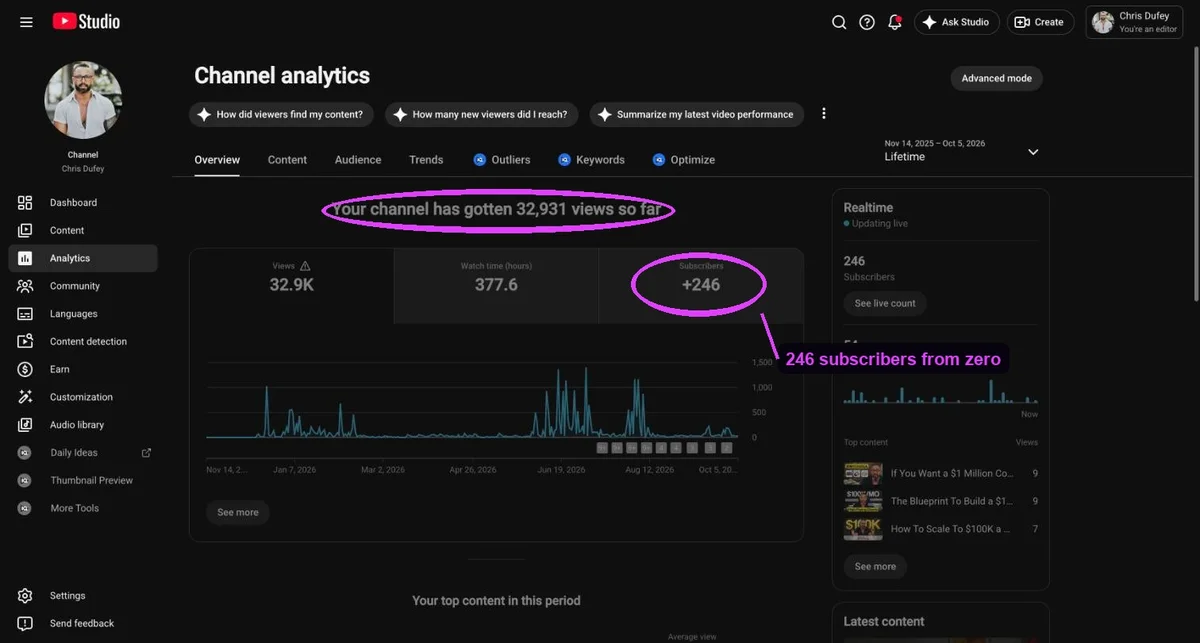Open the three-dot menu beside suggestion chips
Screen dimensions: 1200x643
pos(824,114)
